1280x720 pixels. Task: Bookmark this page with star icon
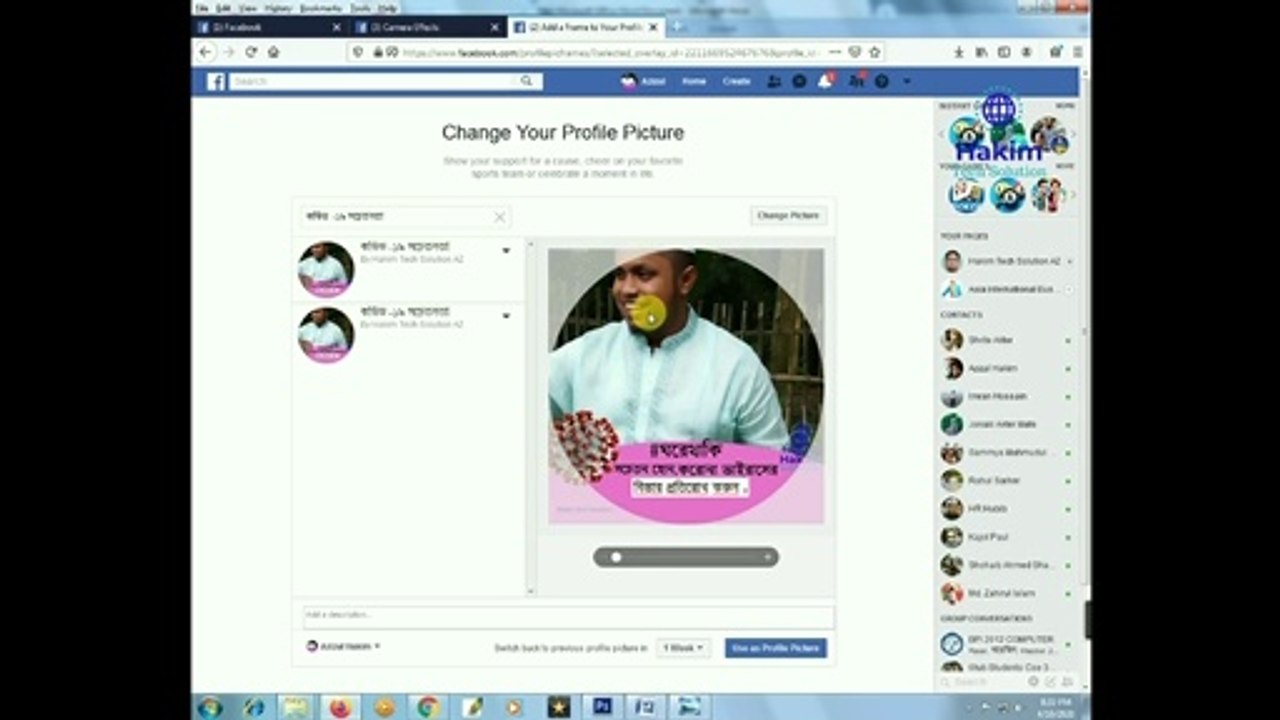pyautogui.click(x=875, y=52)
